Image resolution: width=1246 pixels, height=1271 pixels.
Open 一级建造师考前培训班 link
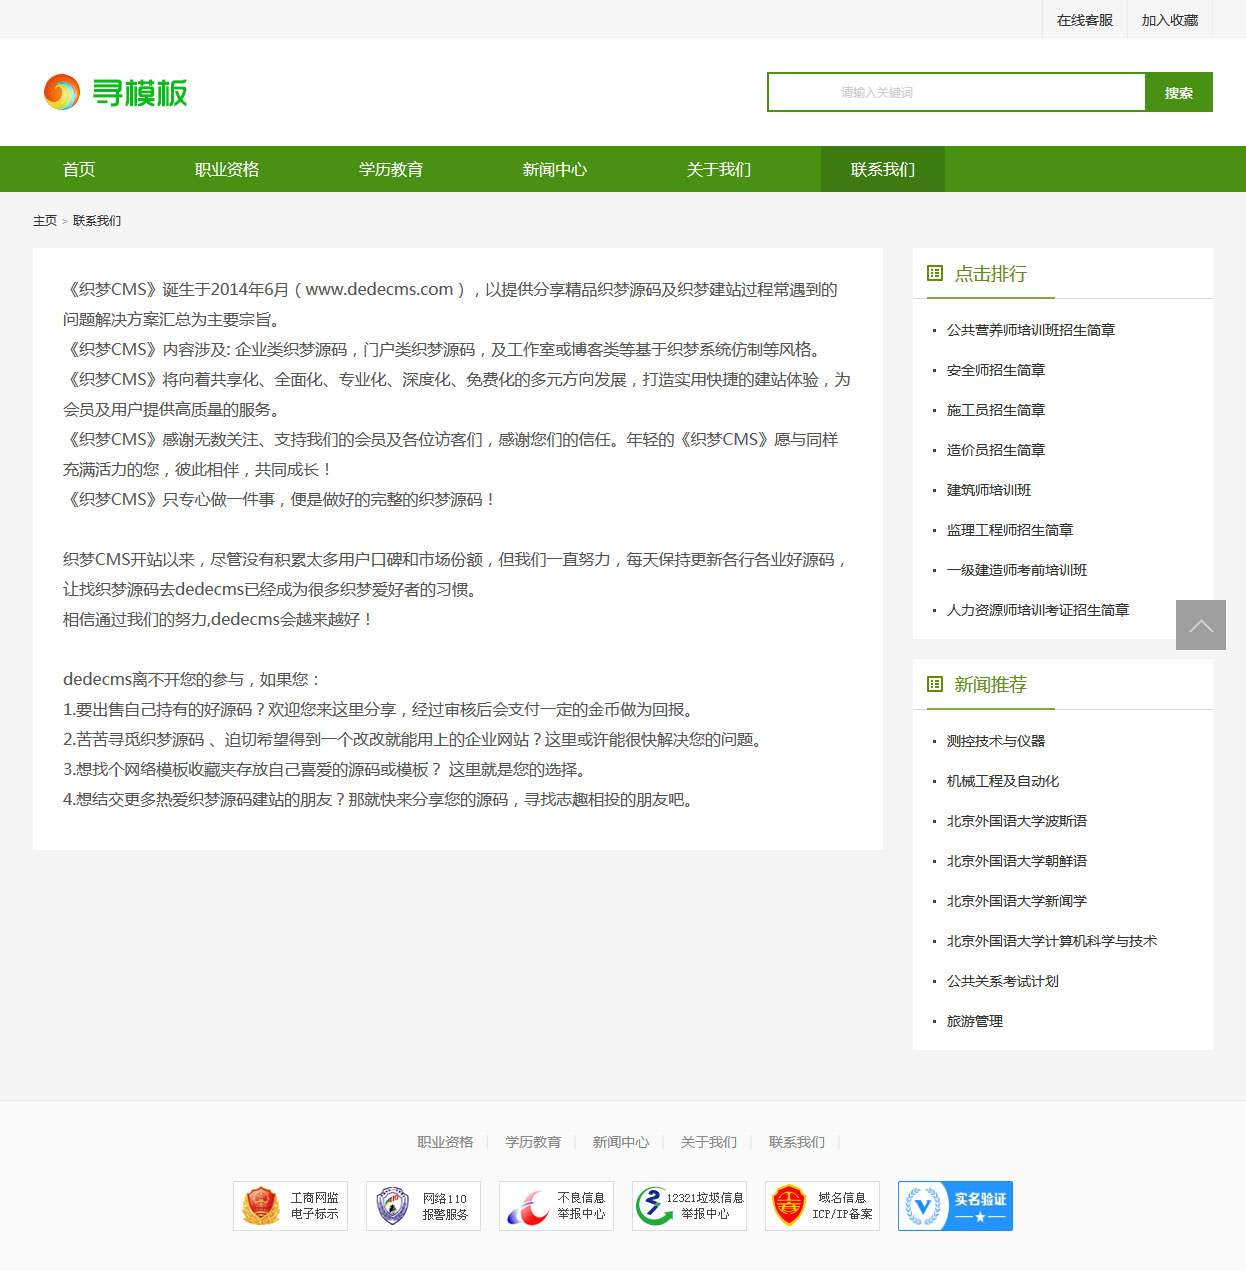click(1017, 570)
